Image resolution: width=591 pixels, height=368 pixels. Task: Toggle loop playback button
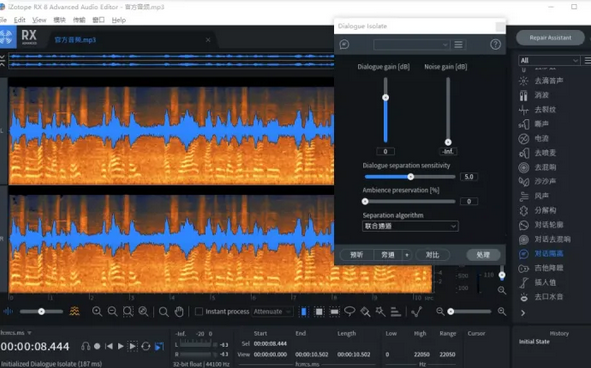point(146,346)
